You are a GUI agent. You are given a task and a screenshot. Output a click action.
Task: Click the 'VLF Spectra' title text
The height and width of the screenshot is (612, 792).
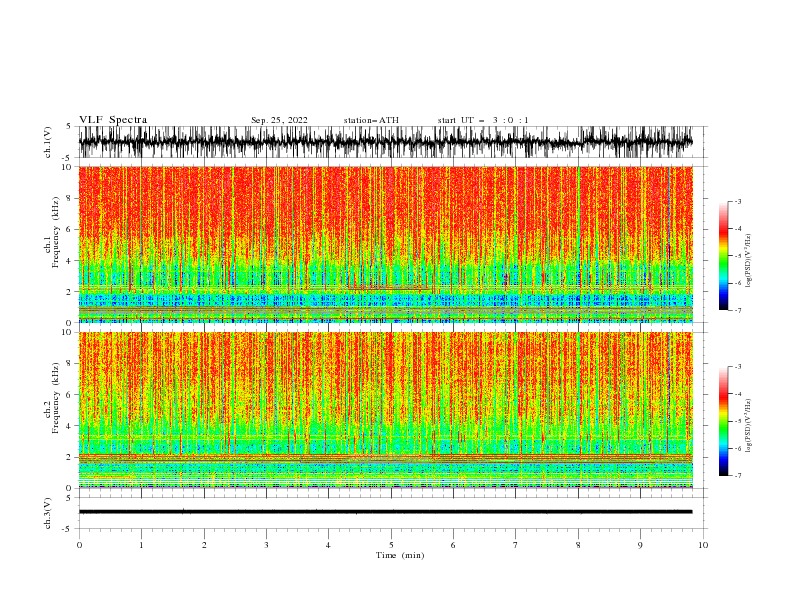coord(113,120)
